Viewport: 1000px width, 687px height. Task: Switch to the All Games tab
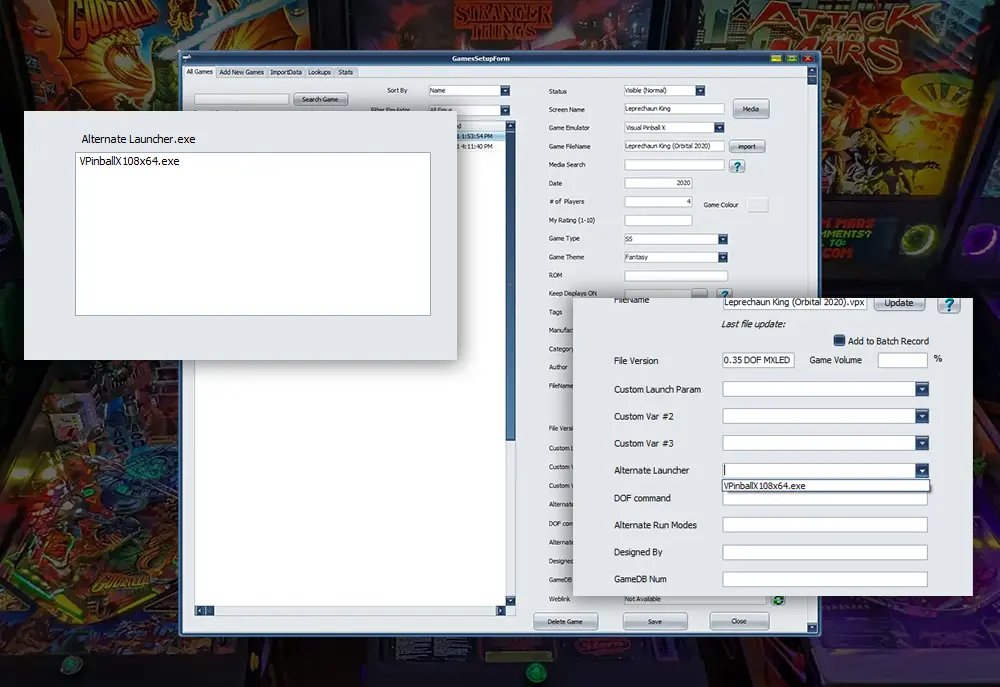coord(200,72)
